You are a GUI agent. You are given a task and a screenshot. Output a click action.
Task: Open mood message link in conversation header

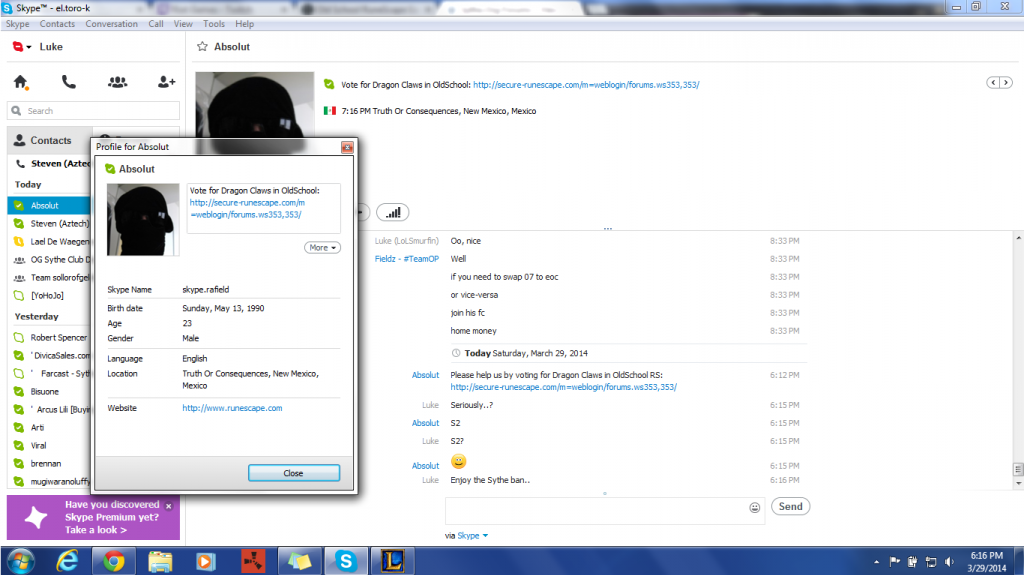pyautogui.click(x=586, y=84)
